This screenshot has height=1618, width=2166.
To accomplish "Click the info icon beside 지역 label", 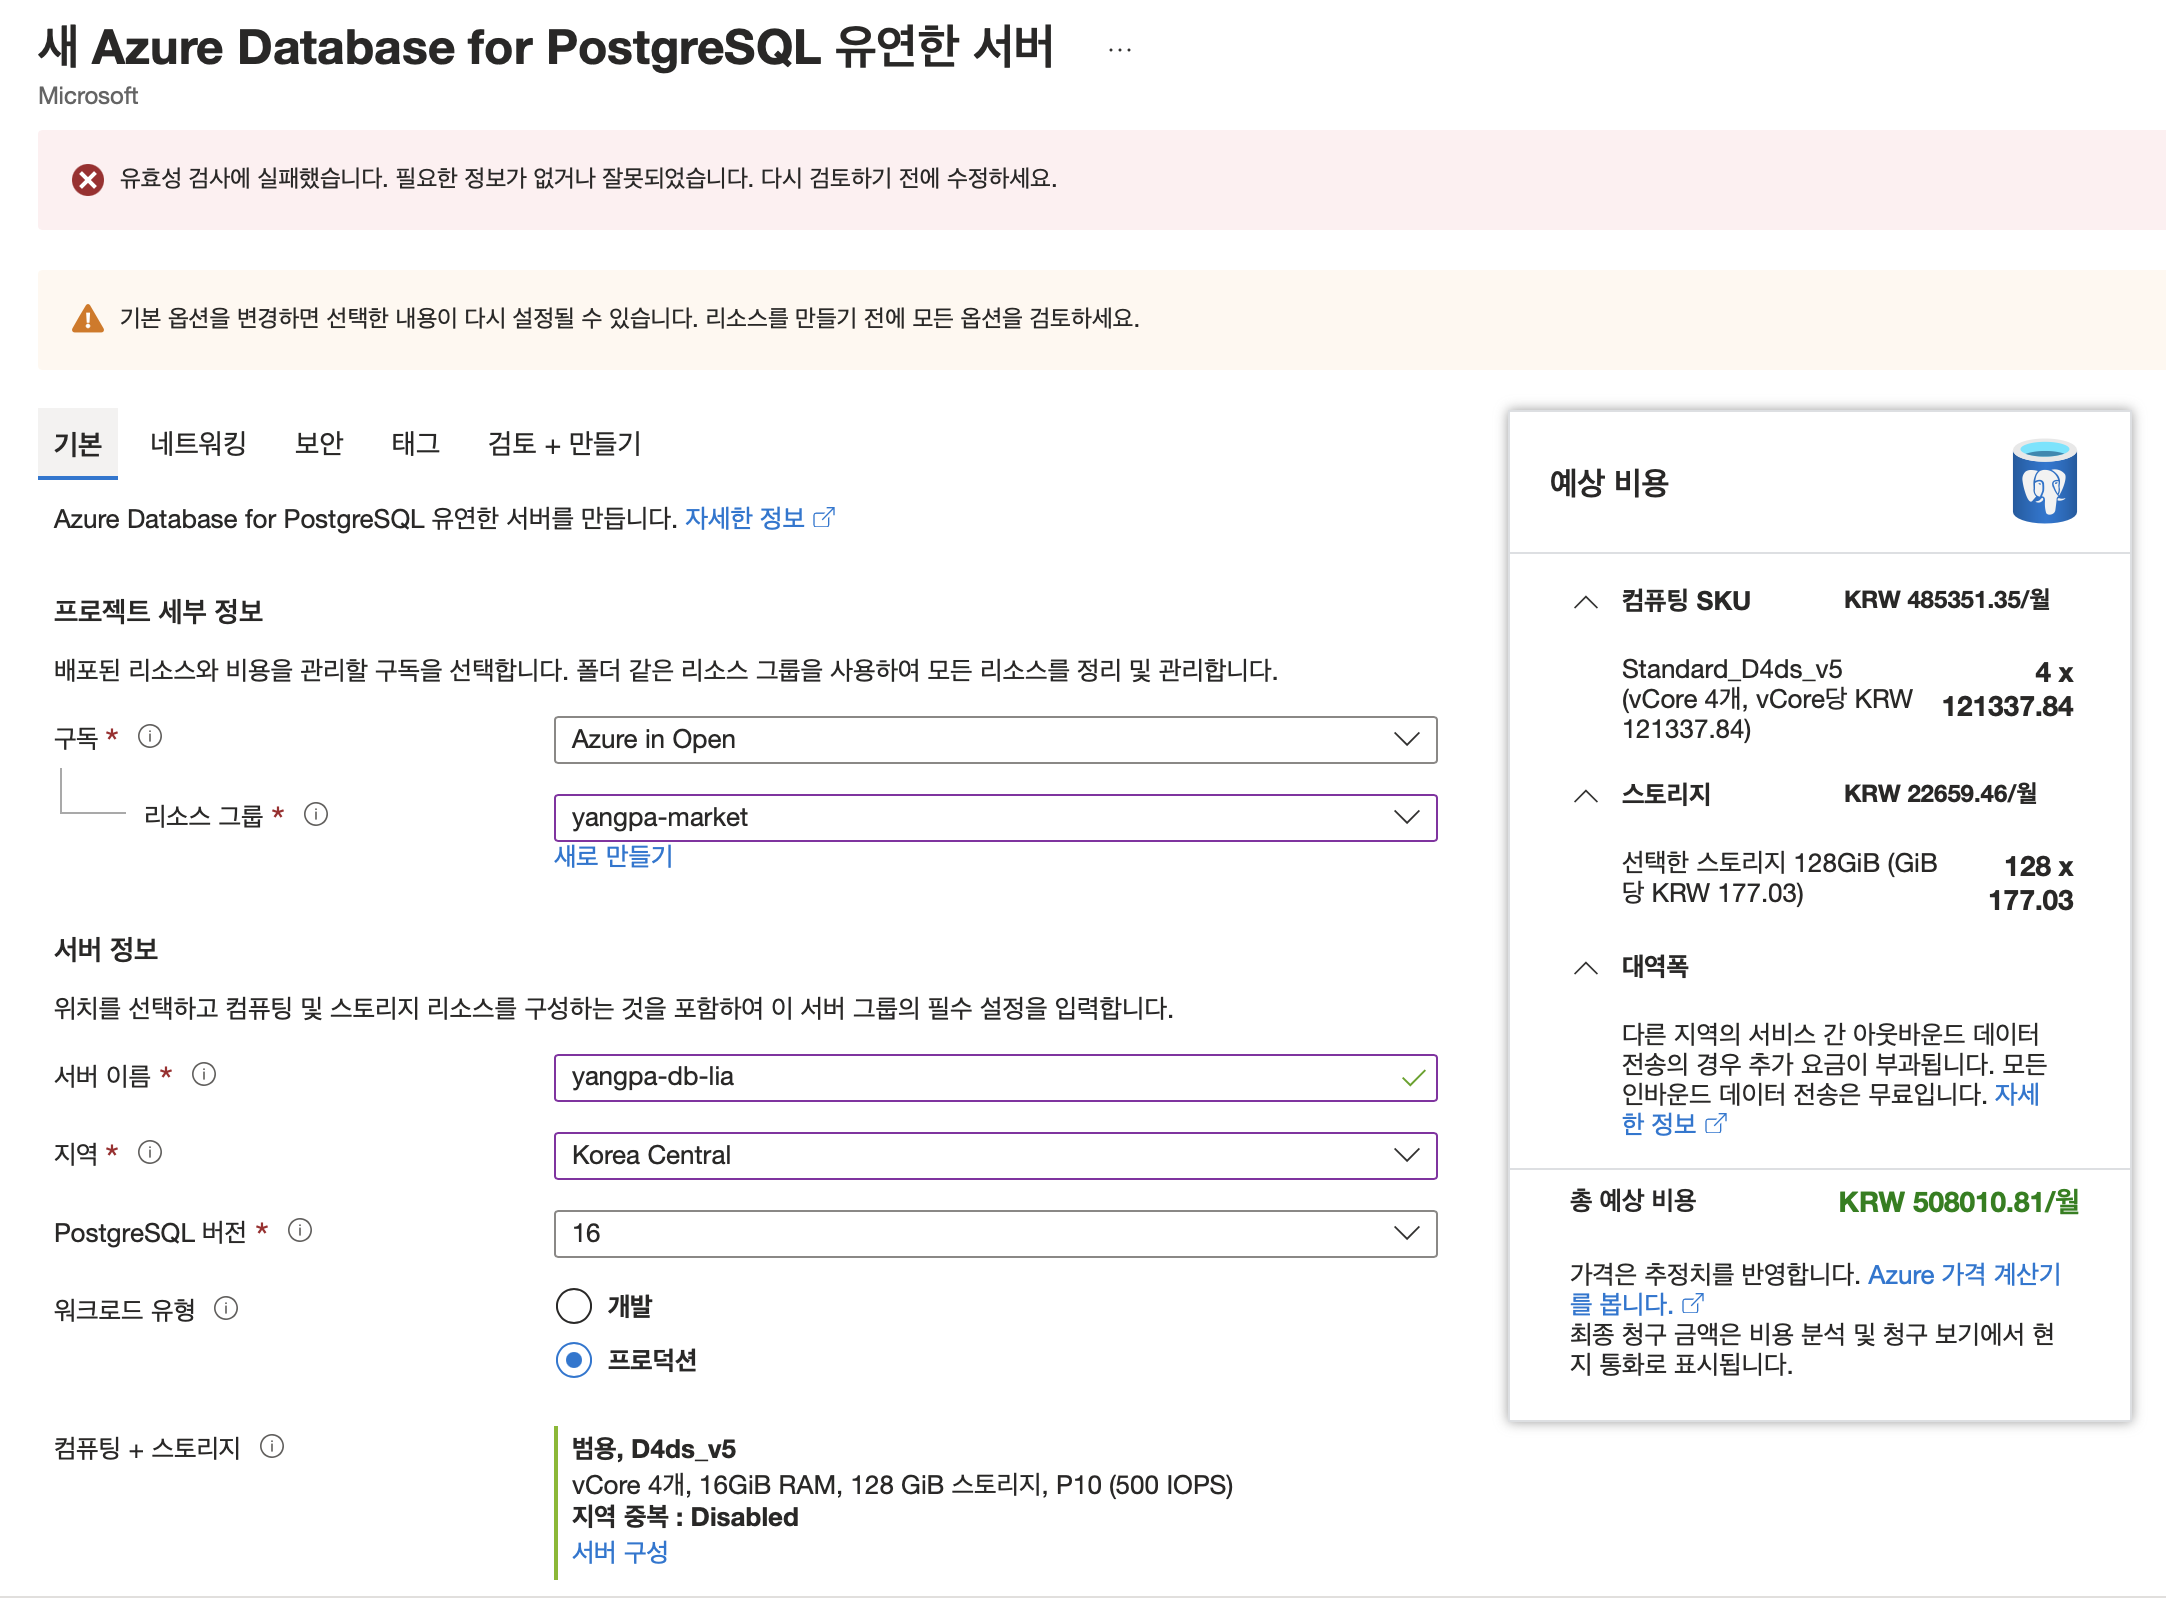I will point(150,1152).
